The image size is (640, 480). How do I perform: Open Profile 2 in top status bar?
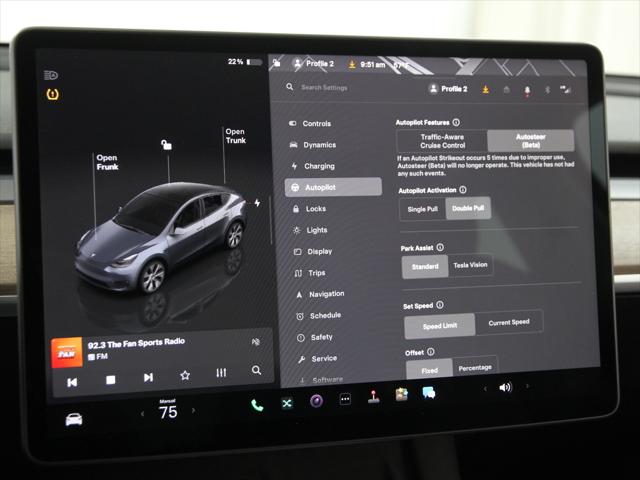pyautogui.click(x=313, y=64)
